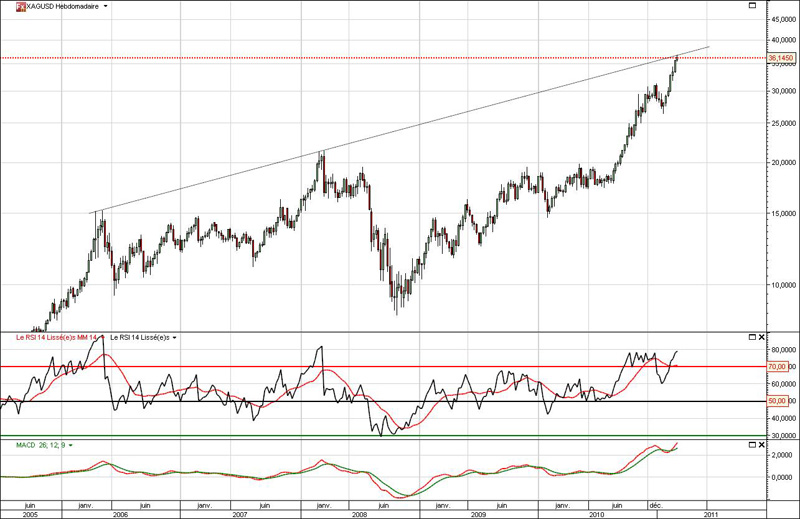Close the MACD indicator panel

click(762, 443)
